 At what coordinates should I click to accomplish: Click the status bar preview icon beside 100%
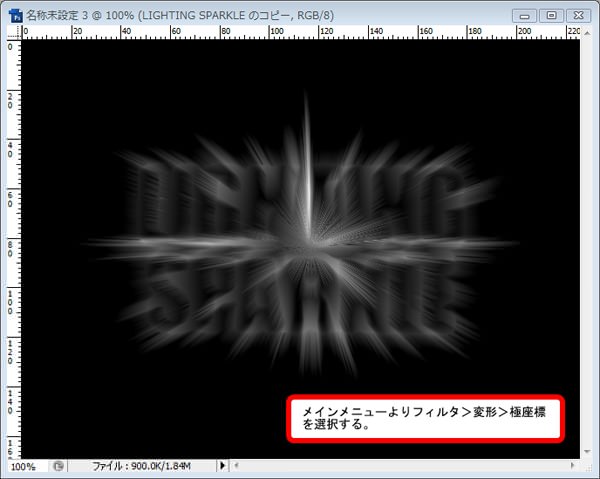click(58, 466)
